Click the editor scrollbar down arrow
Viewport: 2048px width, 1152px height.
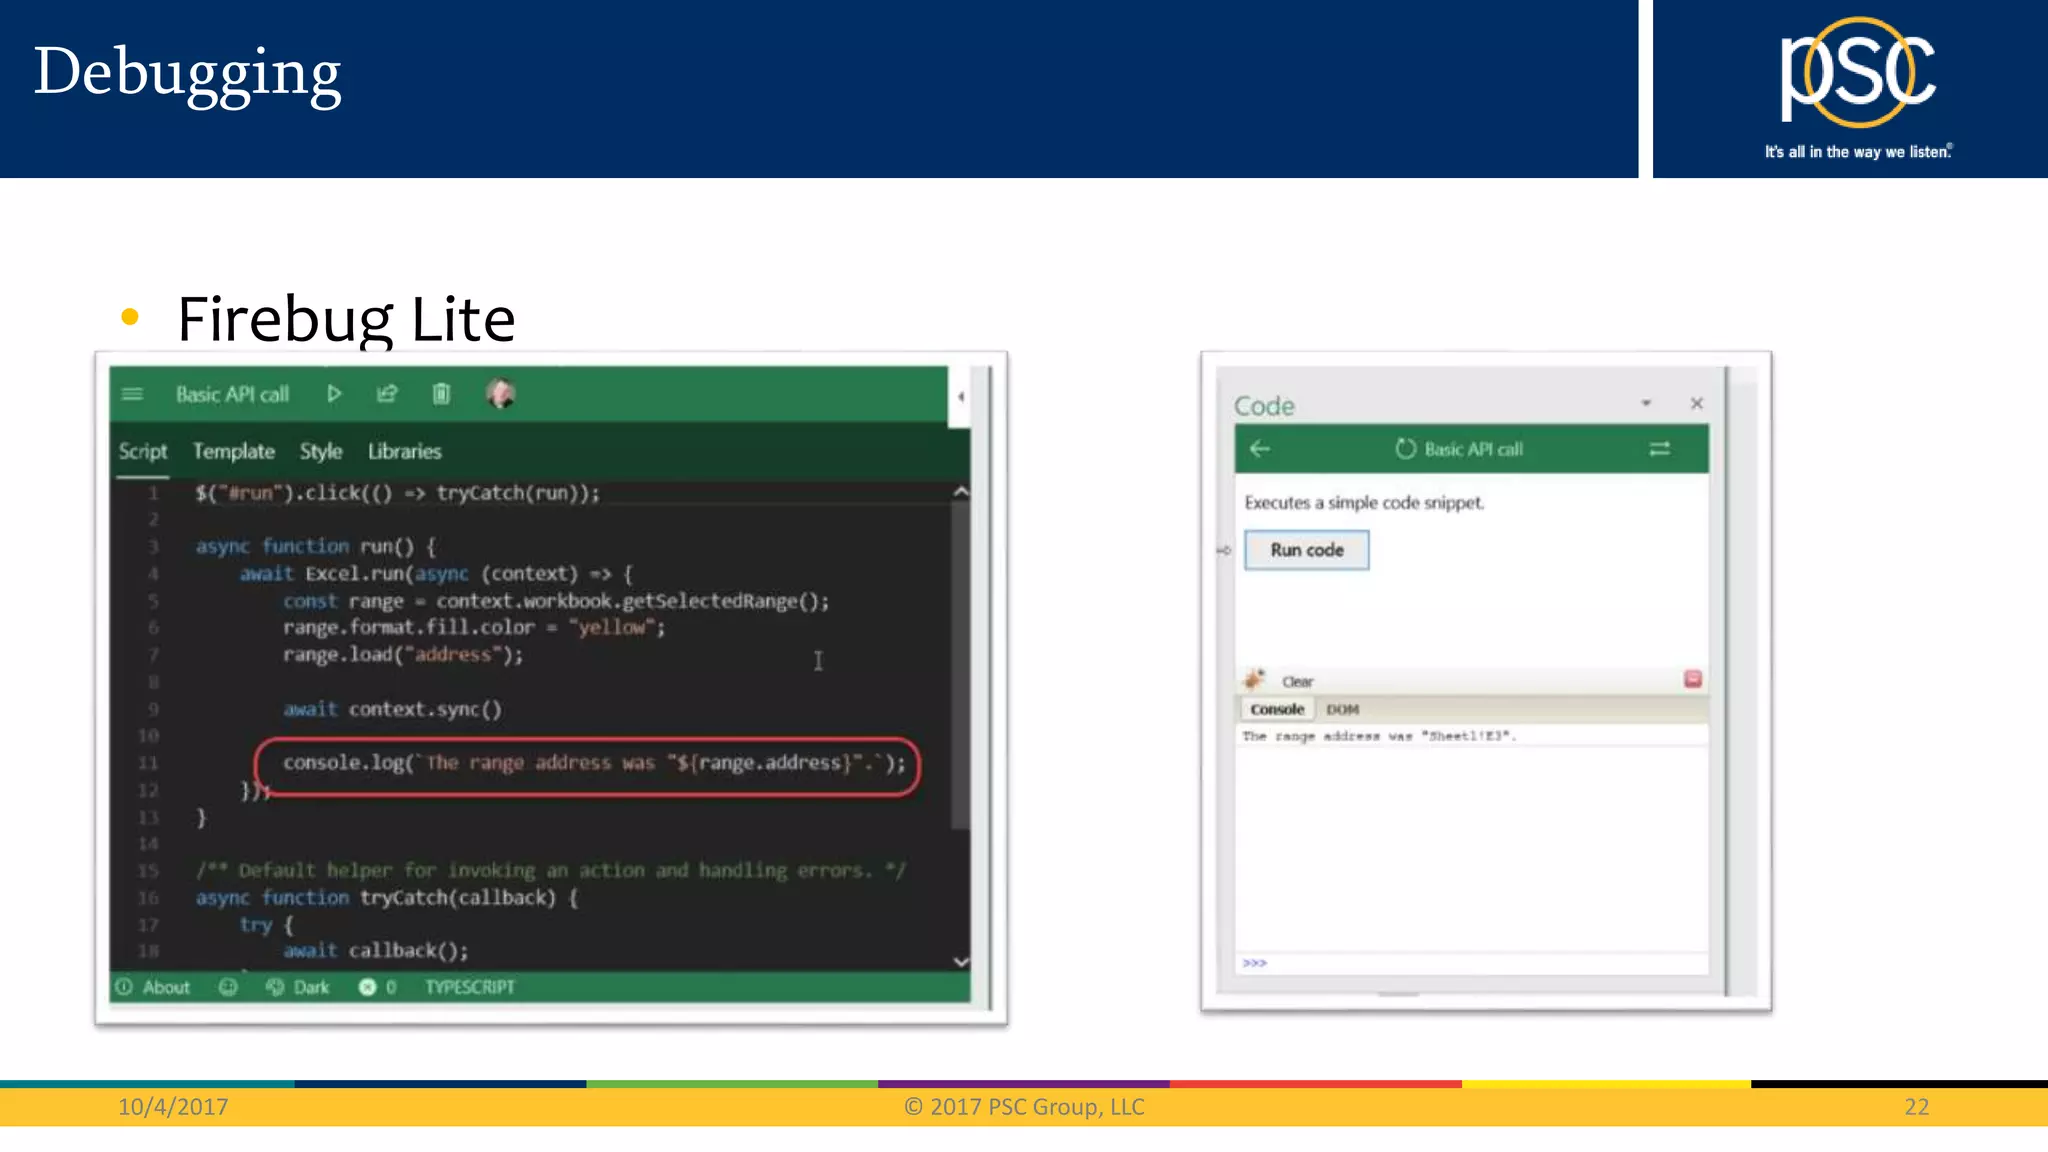click(960, 961)
